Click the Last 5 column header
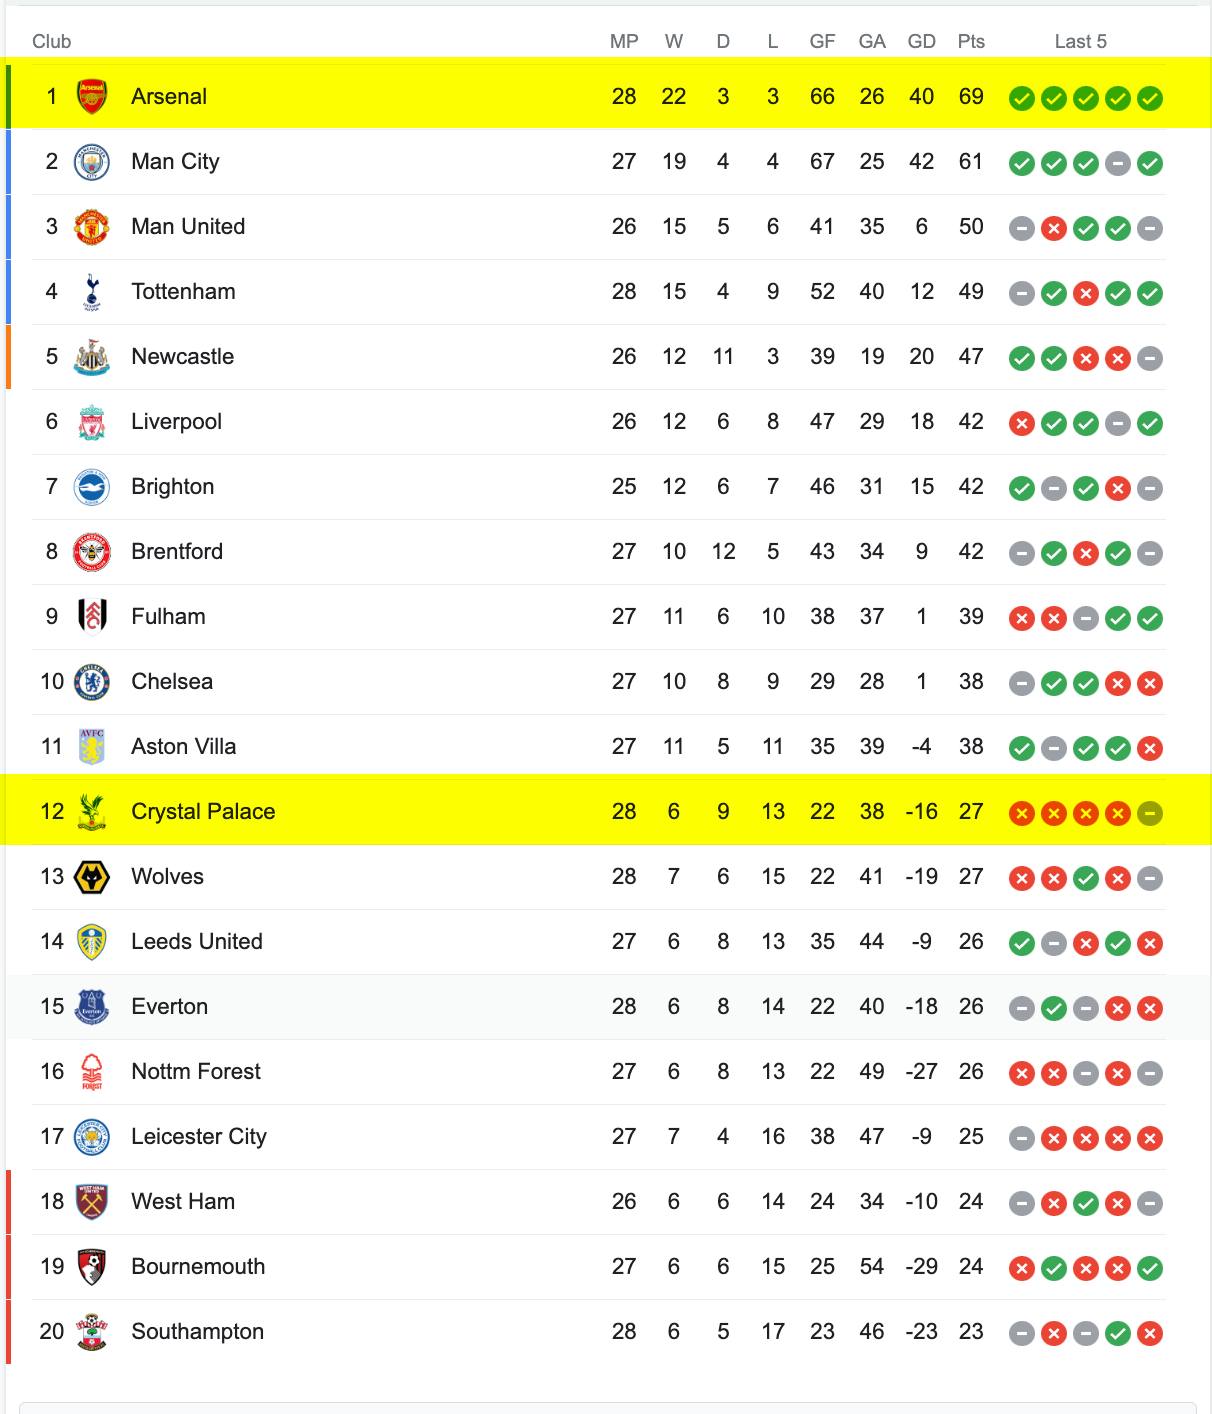The height and width of the screenshot is (1414, 1212). pos(1080,42)
